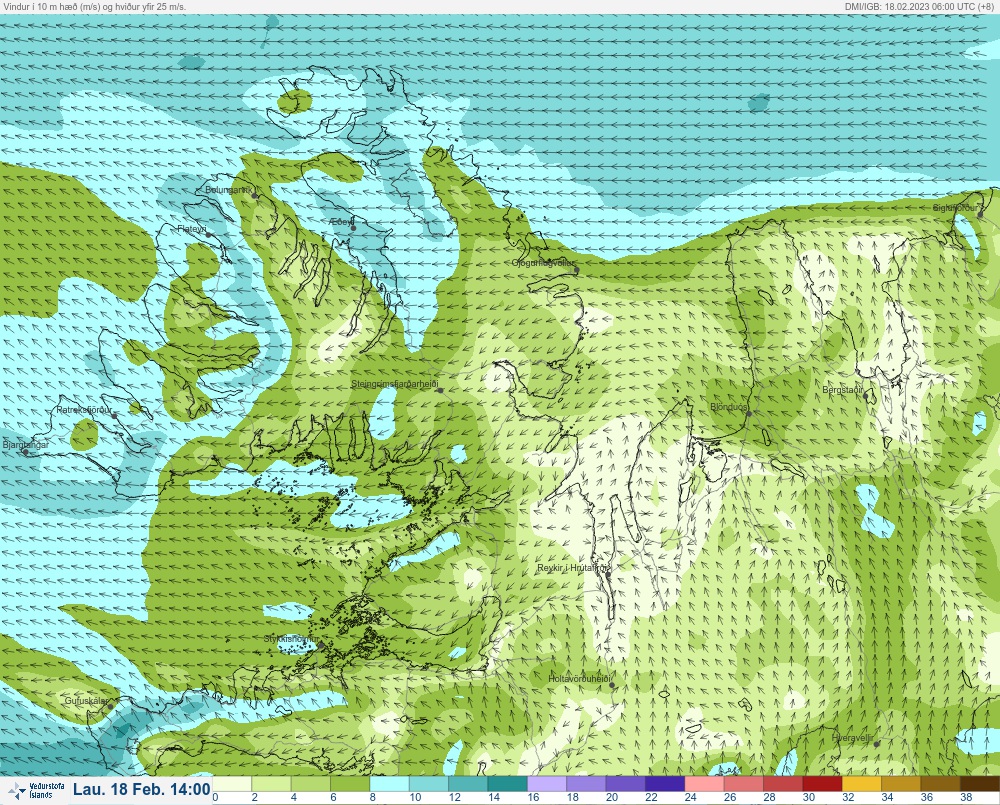Pick the 34–36 m/s ochre legend swatch
This screenshot has width=1000, height=805.
pyautogui.click(x=902, y=784)
